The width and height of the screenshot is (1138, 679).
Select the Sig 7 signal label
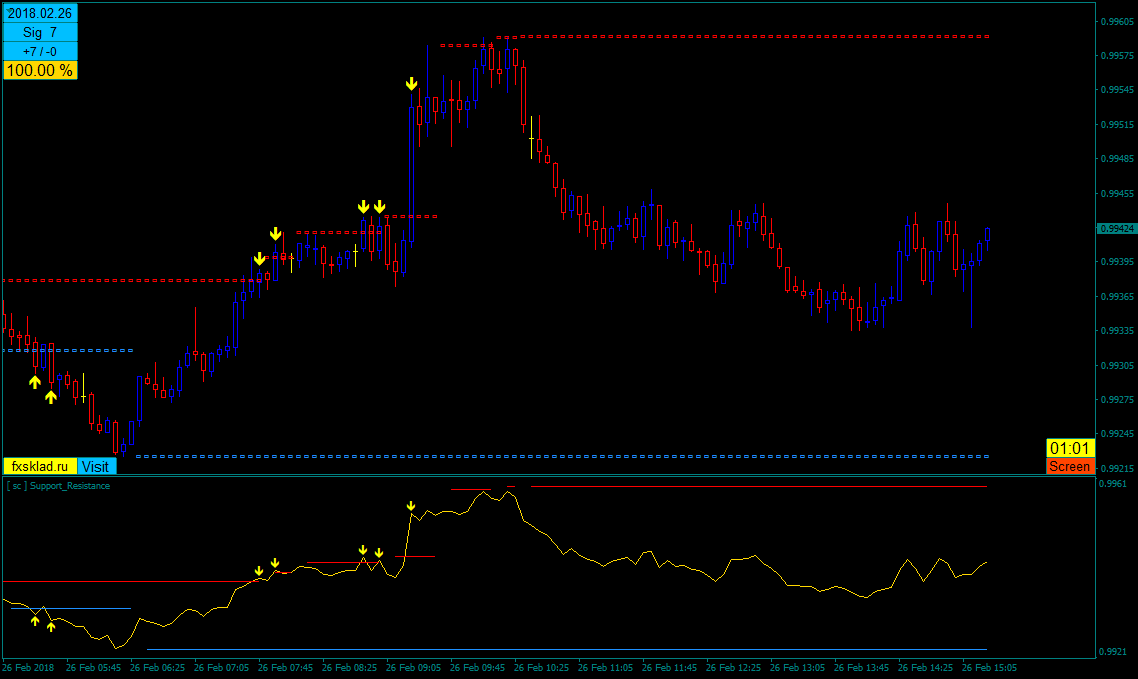[x=40, y=33]
